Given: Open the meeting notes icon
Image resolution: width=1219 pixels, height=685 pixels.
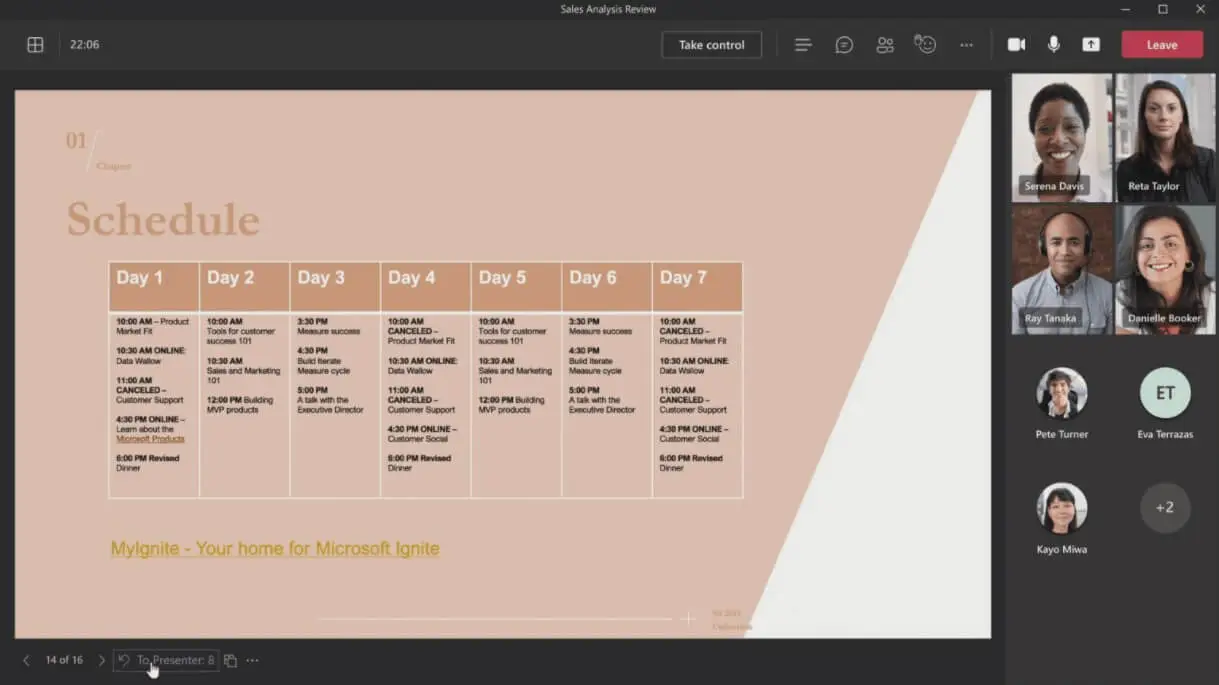Looking at the screenshot, I should tap(803, 44).
